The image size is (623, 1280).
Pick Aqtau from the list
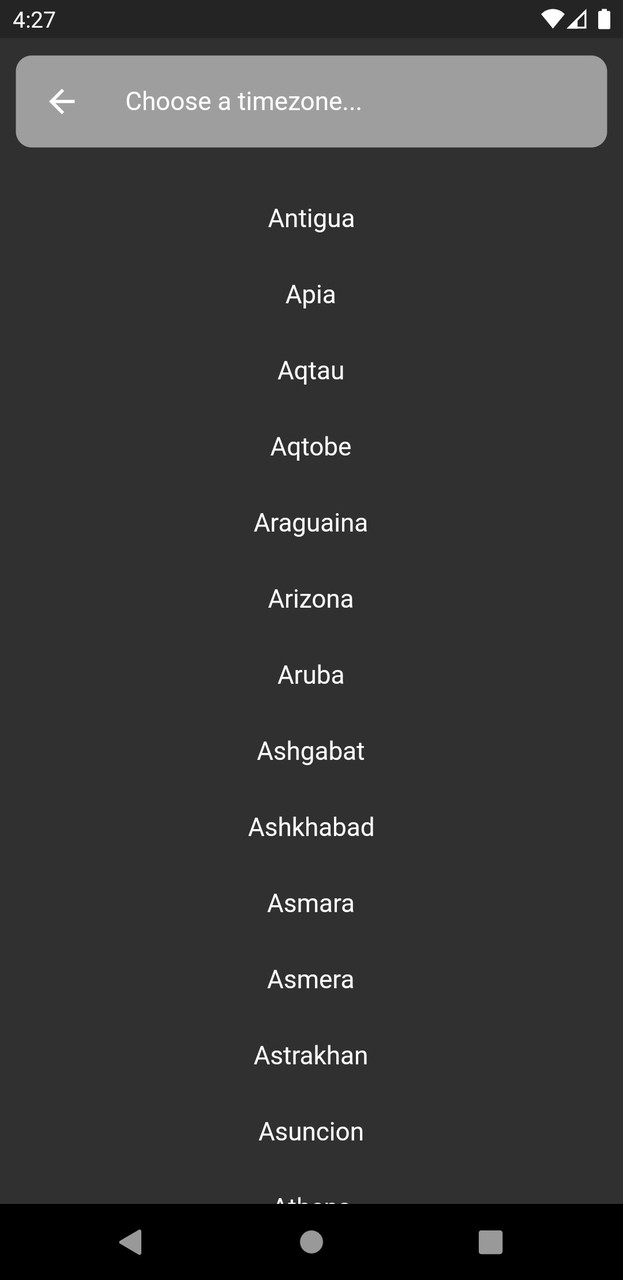[311, 370]
